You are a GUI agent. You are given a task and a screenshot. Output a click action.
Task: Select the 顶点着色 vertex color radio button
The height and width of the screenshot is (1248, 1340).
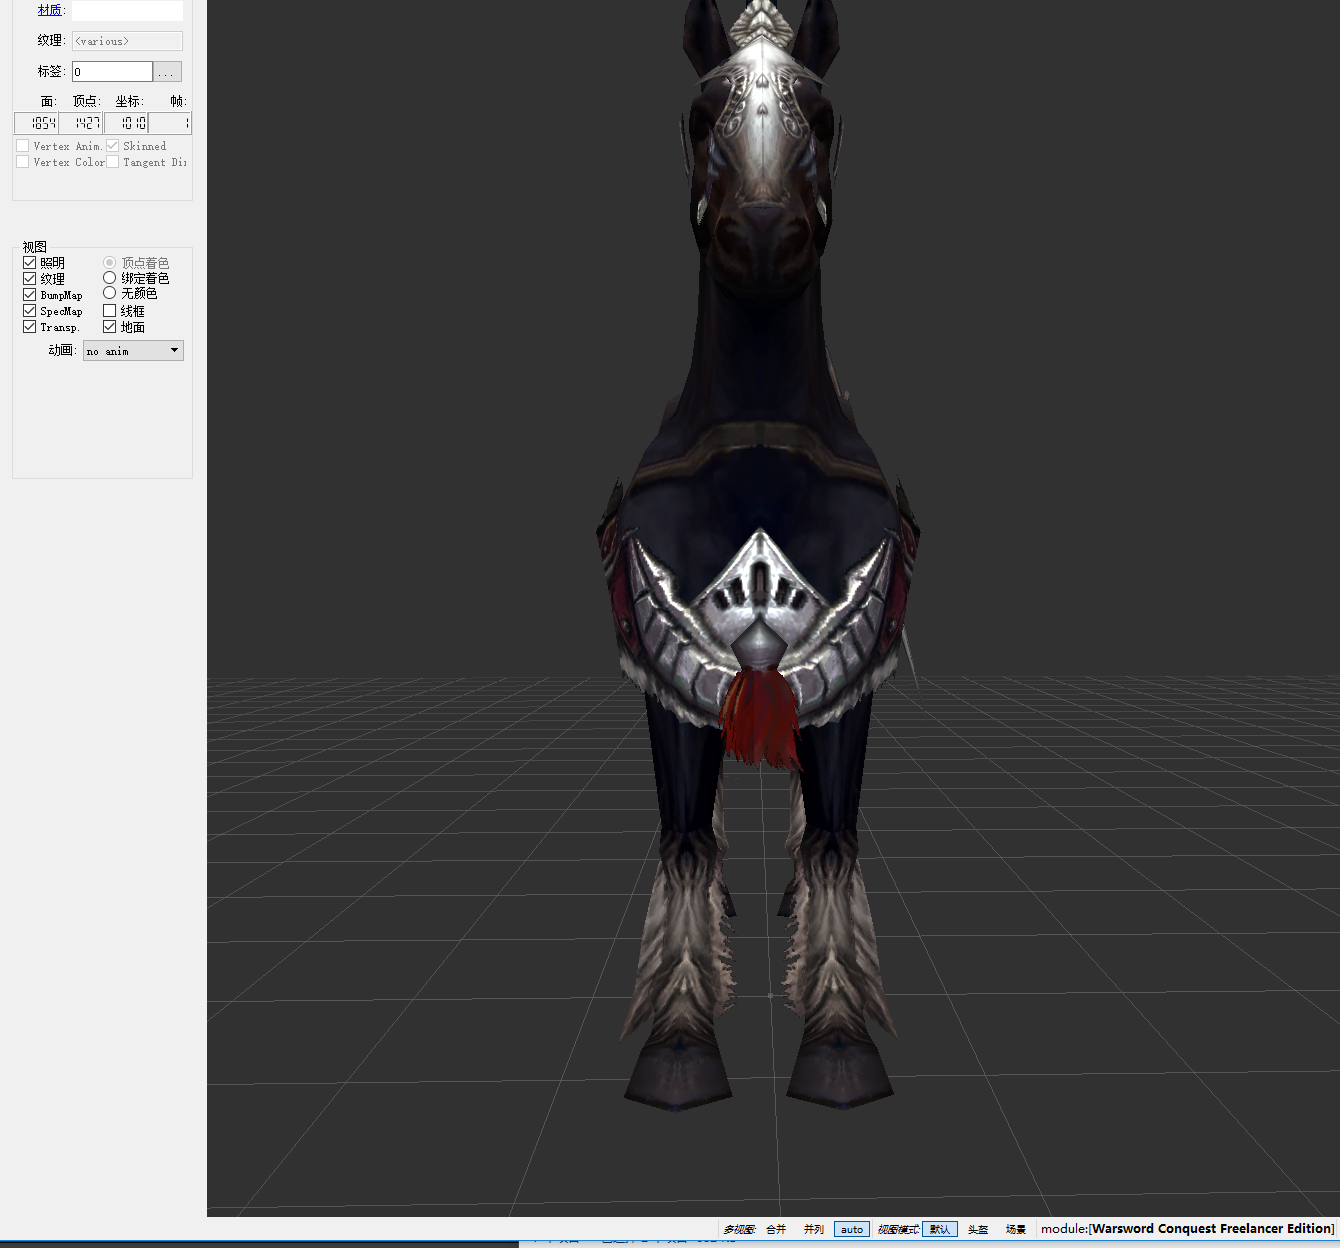pyautogui.click(x=110, y=262)
